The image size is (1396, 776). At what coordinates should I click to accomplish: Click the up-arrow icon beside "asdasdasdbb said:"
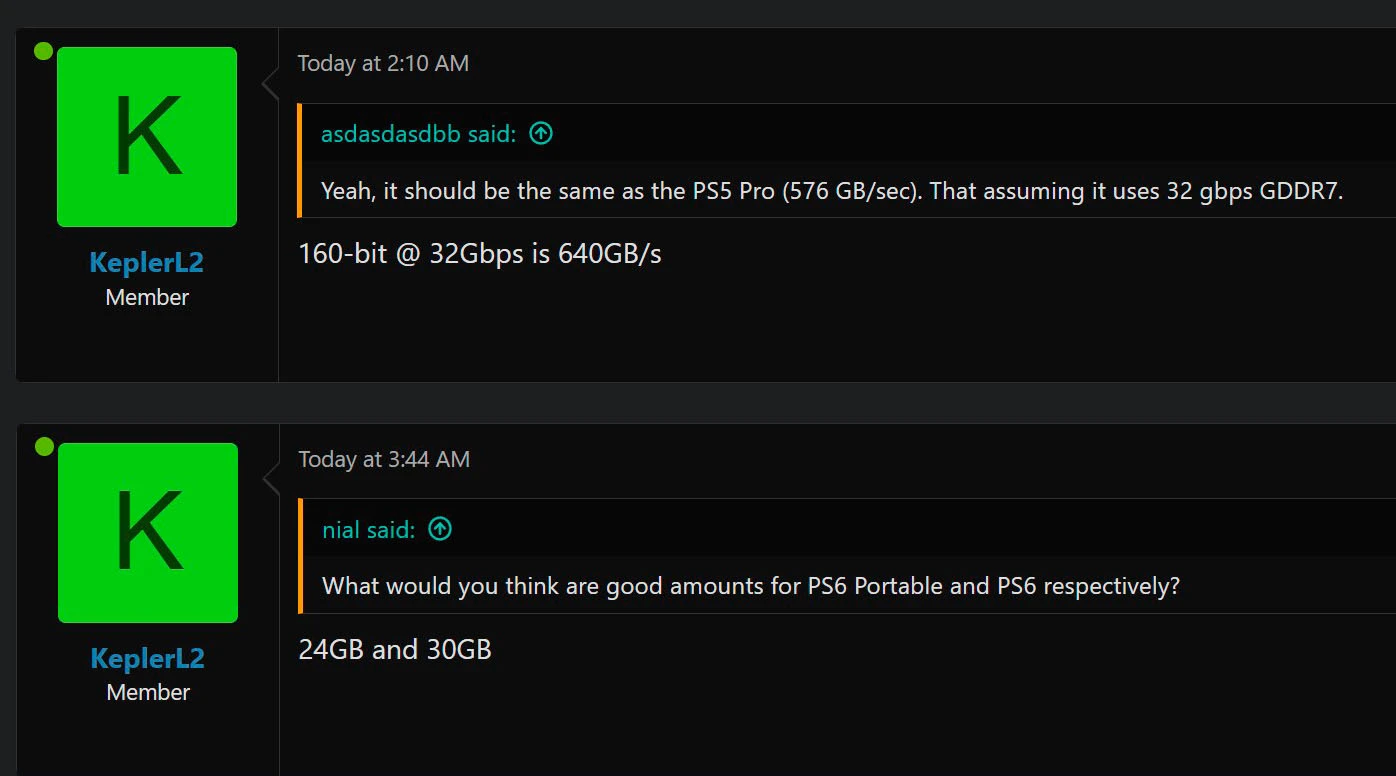click(x=541, y=133)
